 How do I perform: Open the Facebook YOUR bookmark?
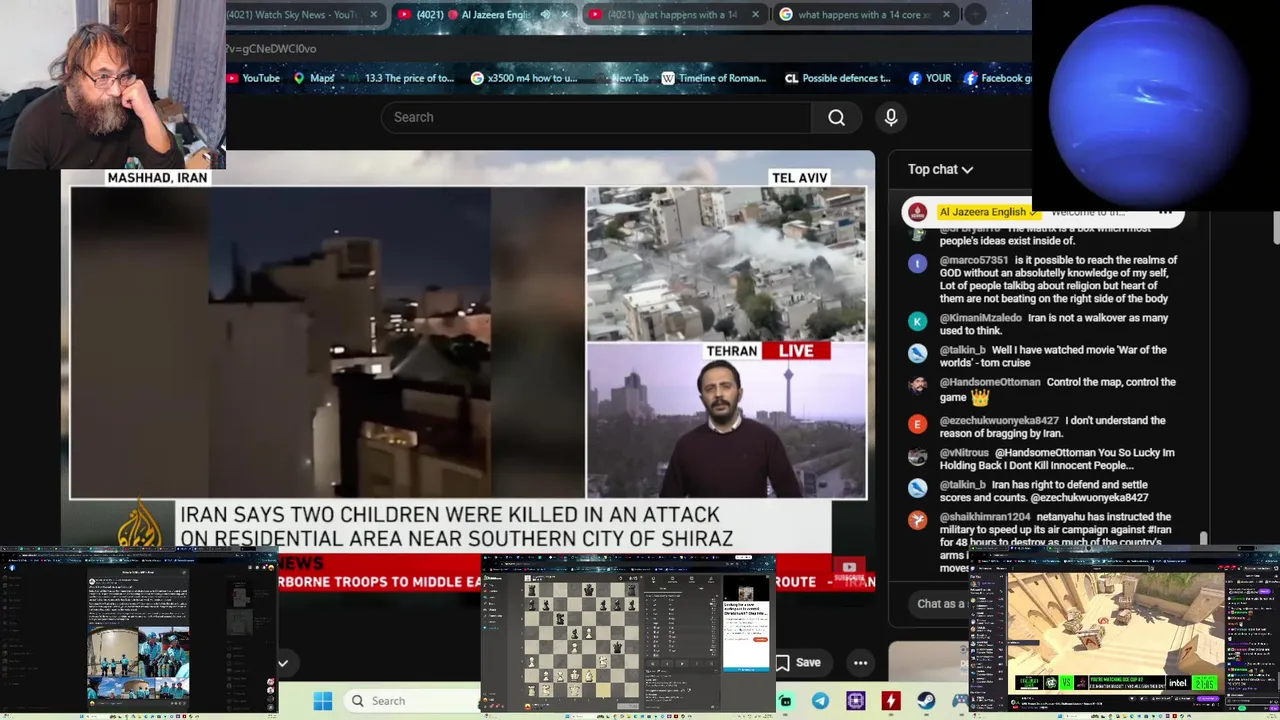point(930,78)
